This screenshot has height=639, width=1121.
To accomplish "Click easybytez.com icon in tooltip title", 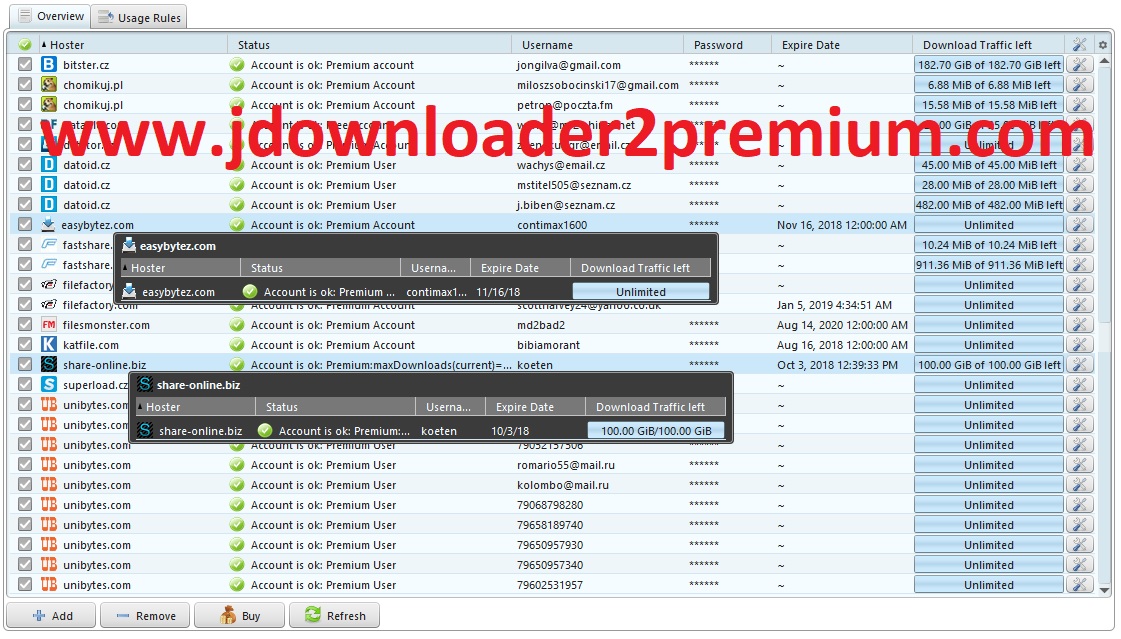I will [129, 245].
